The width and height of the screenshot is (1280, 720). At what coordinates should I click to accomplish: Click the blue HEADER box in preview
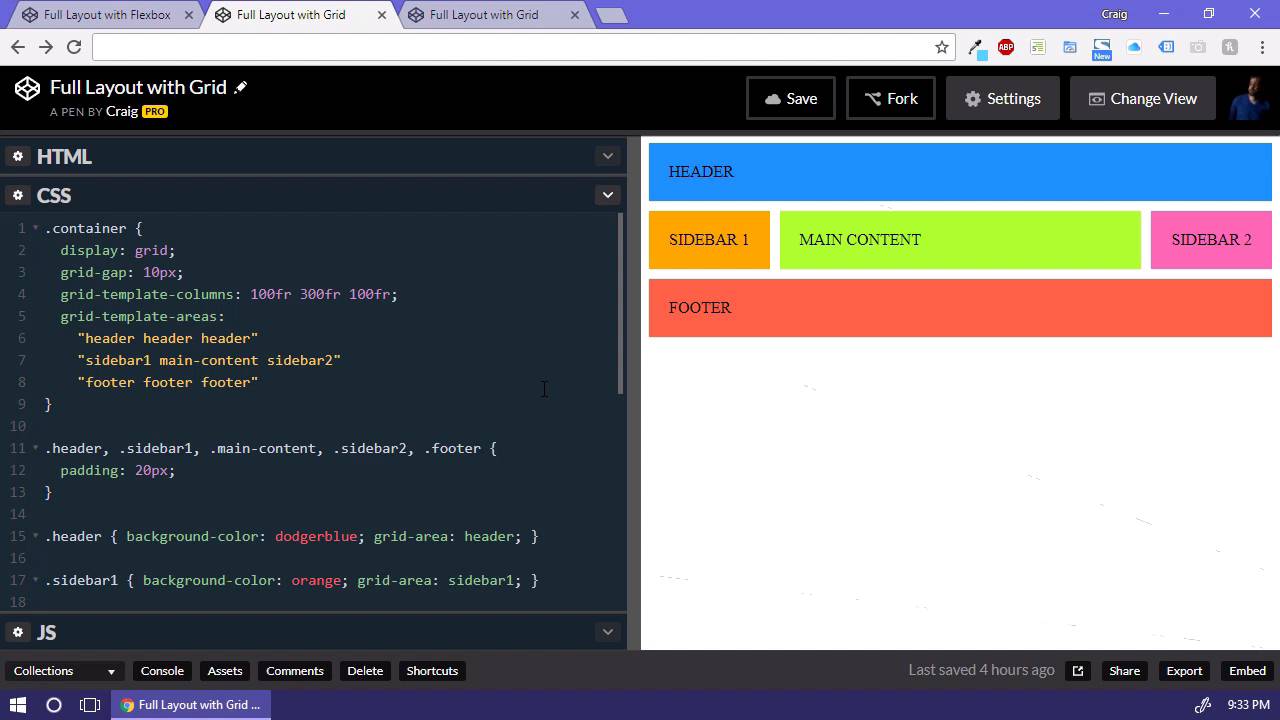coord(960,172)
